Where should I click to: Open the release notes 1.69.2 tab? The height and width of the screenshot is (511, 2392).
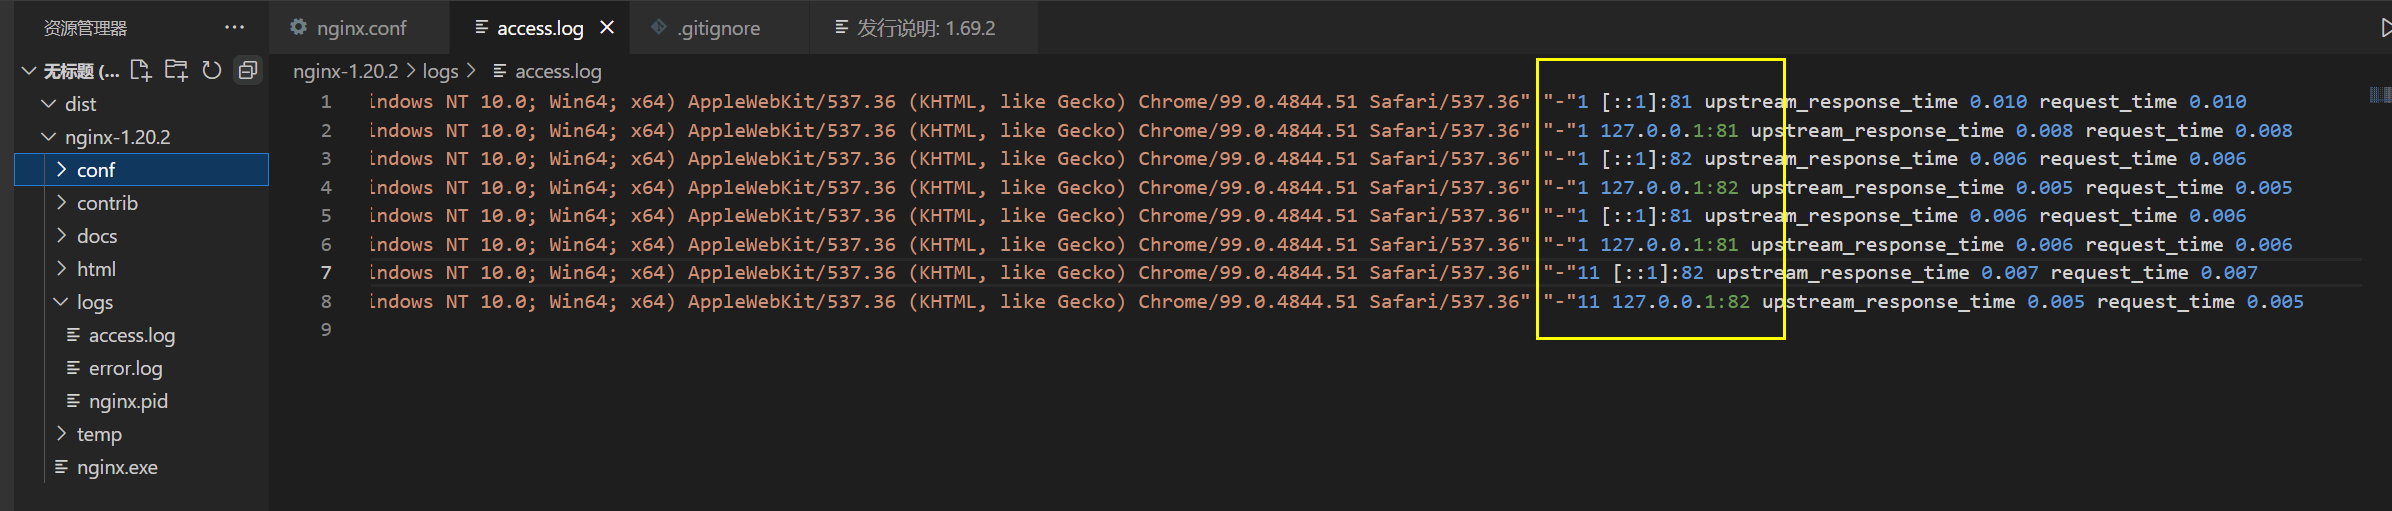(x=924, y=28)
